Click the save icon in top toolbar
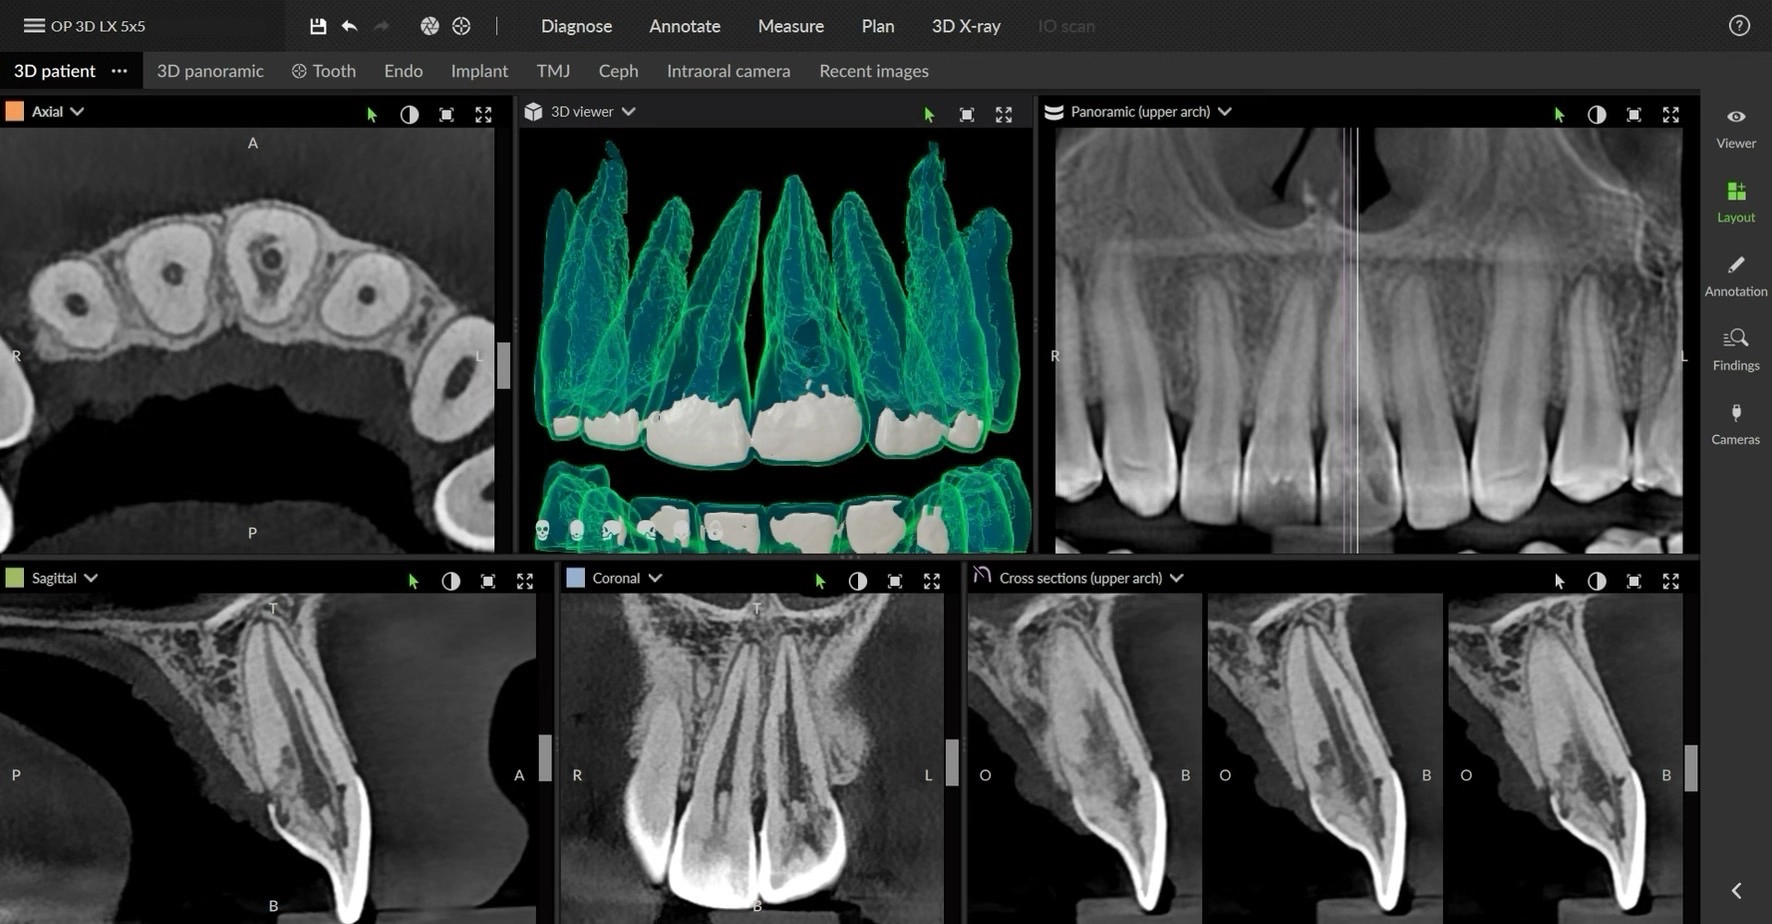This screenshot has height=924, width=1772. [318, 26]
